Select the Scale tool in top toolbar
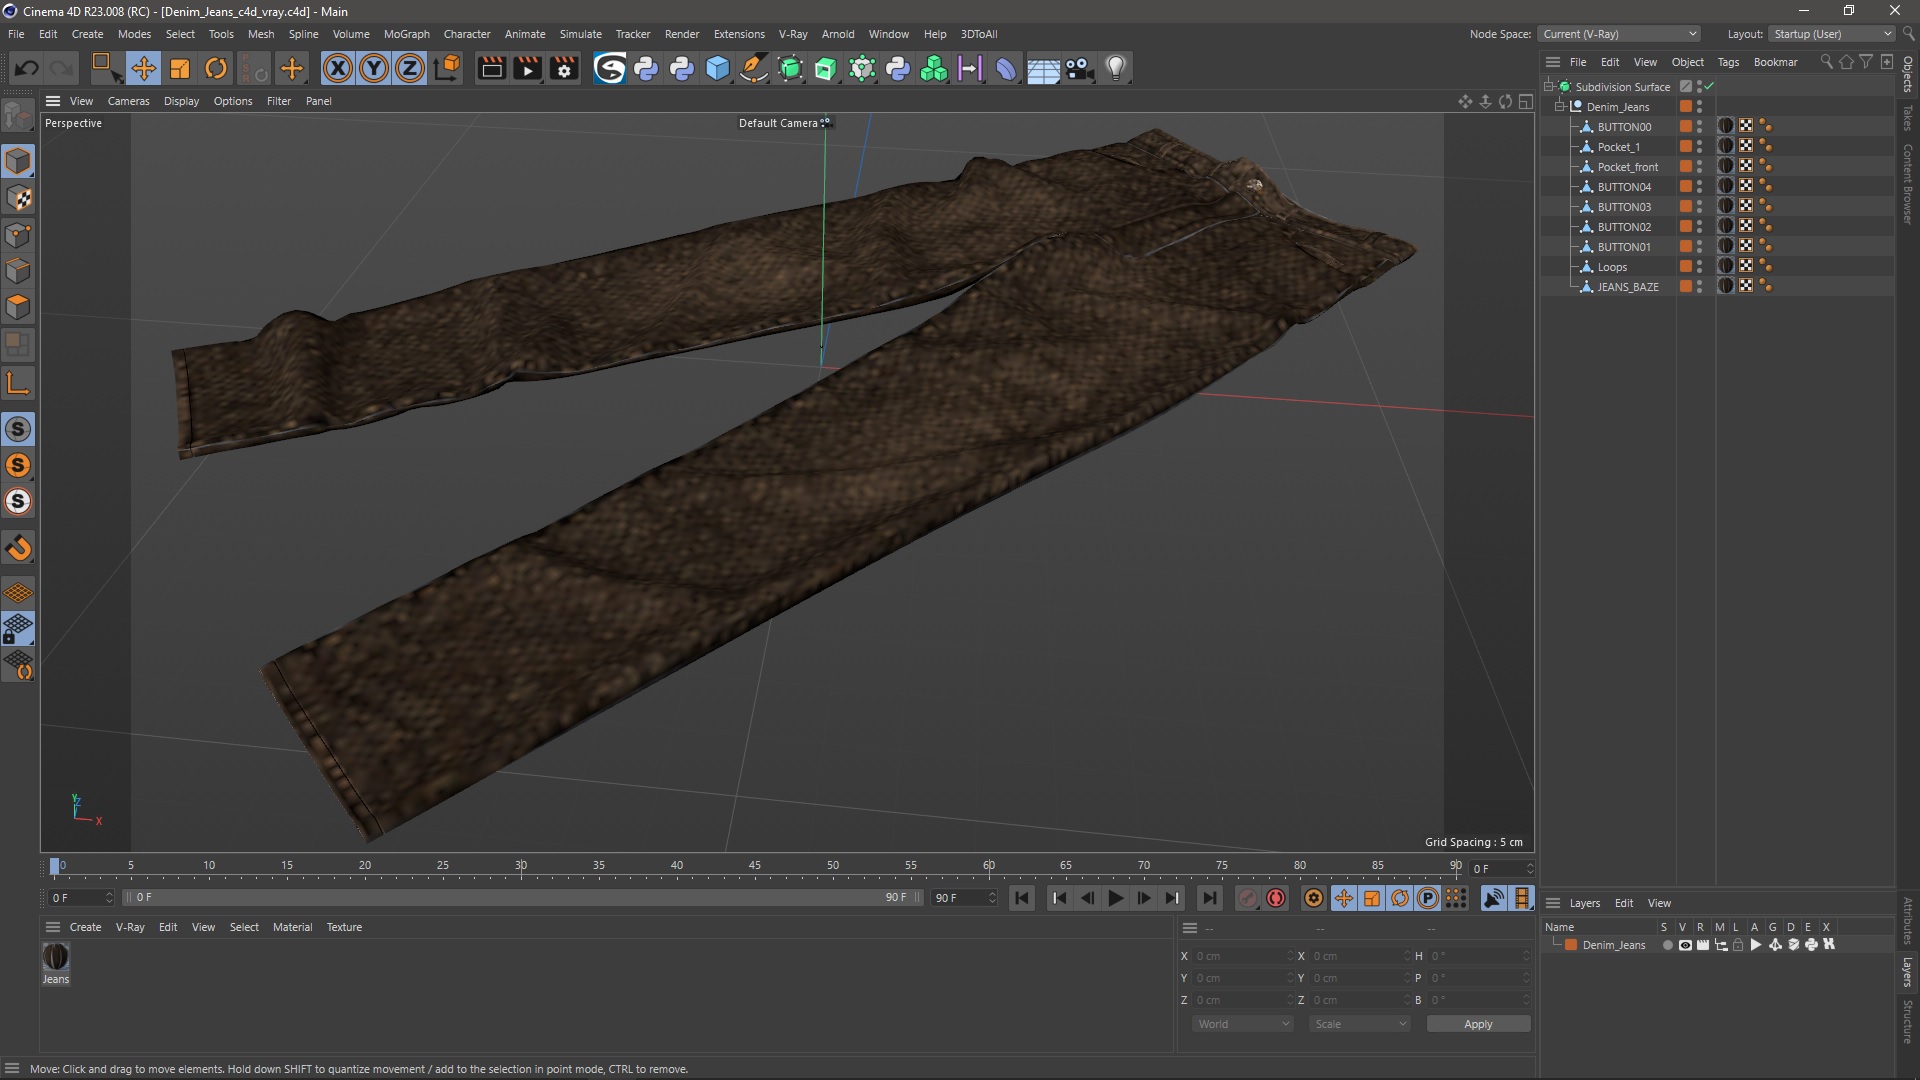The width and height of the screenshot is (1920, 1080). 180,68
